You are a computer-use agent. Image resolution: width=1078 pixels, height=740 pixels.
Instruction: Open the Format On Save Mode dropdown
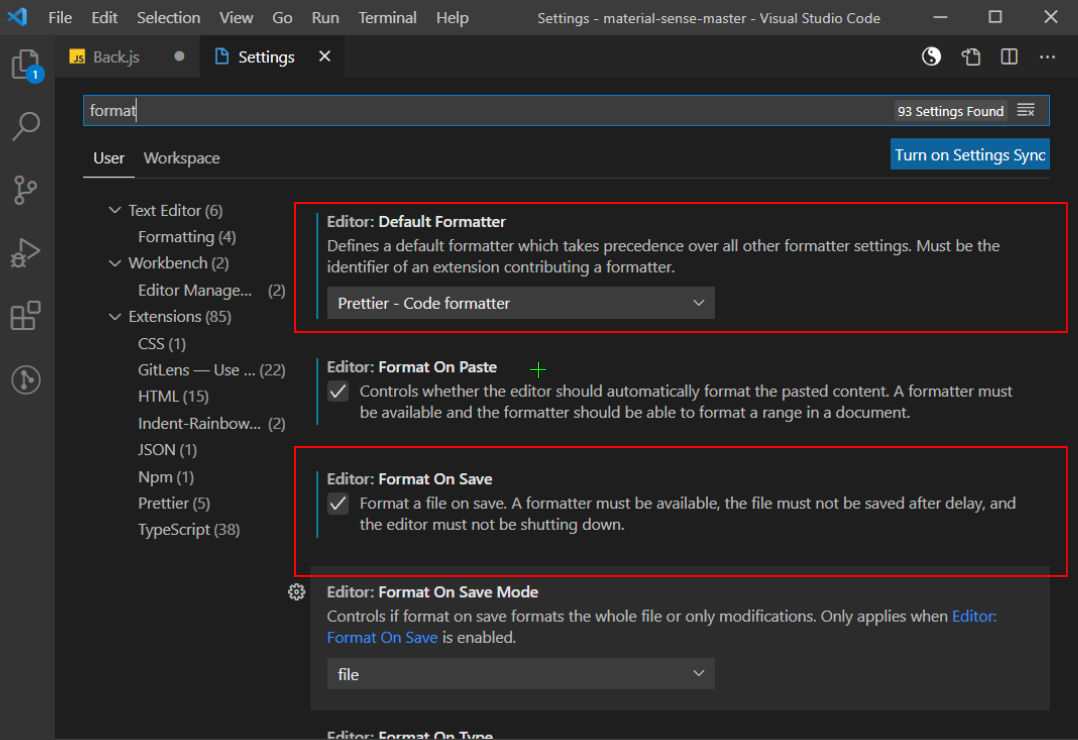click(520, 674)
